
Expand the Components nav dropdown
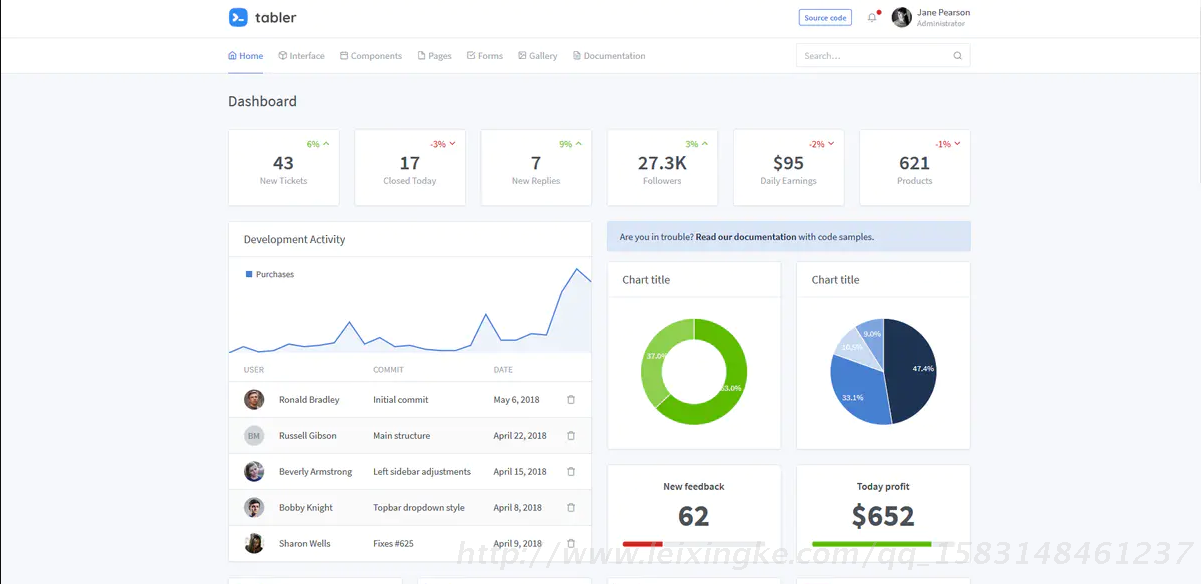click(x=370, y=56)
